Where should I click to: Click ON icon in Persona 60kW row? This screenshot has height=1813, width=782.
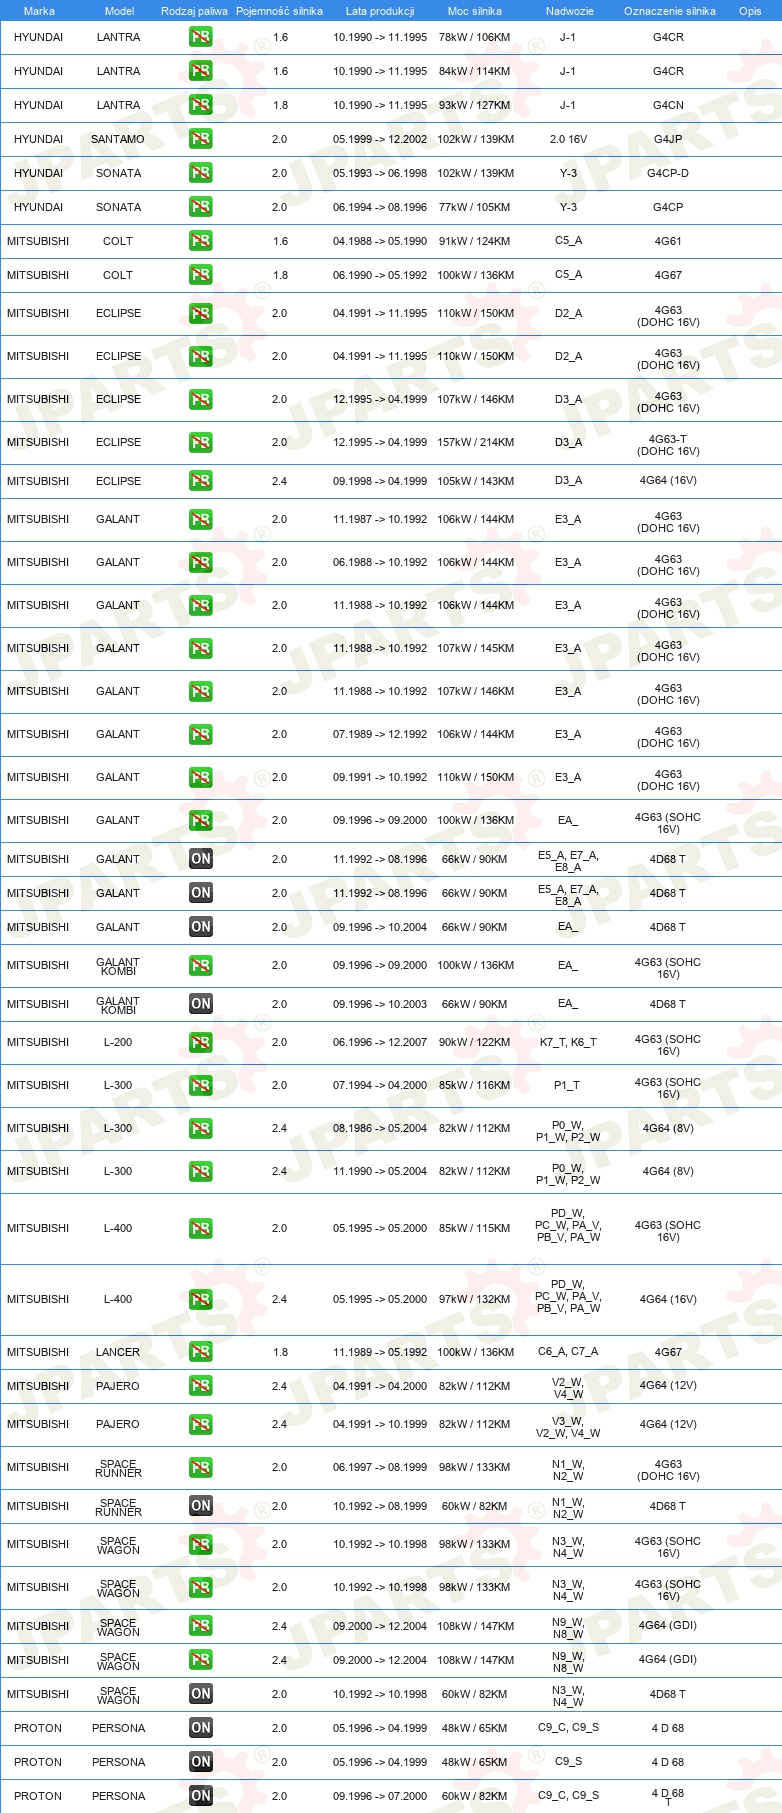201,1796
